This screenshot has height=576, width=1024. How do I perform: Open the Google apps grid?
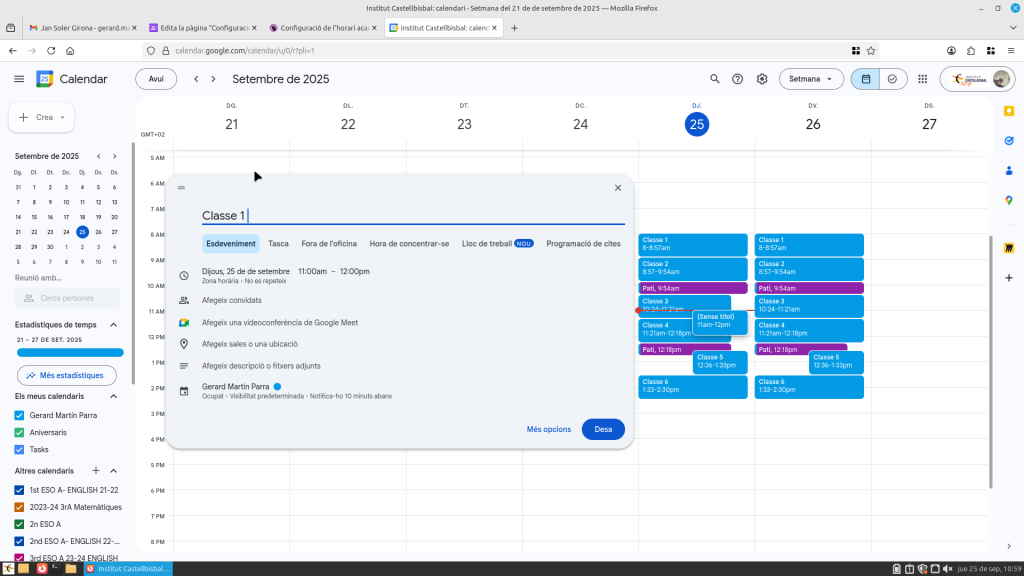921,79
